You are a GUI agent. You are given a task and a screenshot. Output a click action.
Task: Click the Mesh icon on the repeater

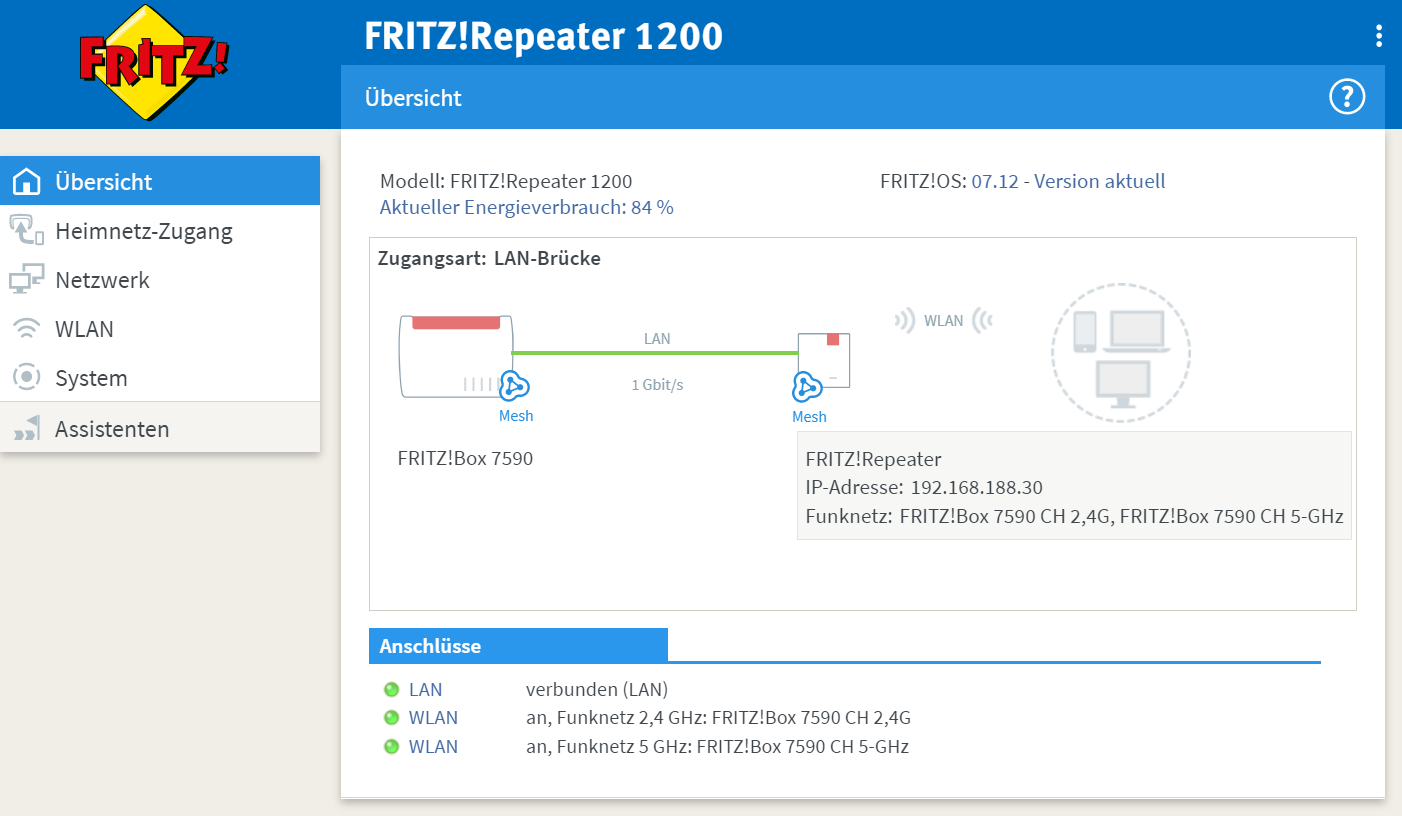[807, 386]
